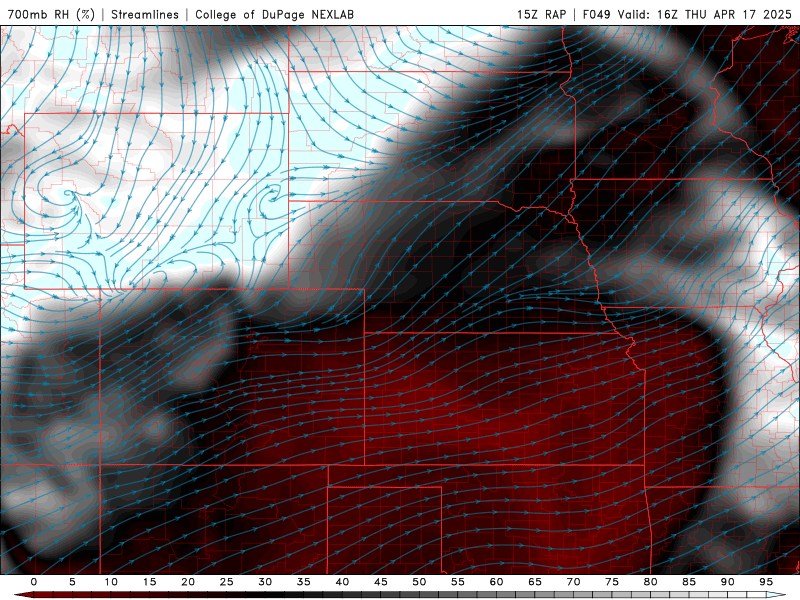Image resolution: width=800 pixels, height=600 pixels.
Task: Click the 'F049' forecast hour label
Action: point(596,14)
